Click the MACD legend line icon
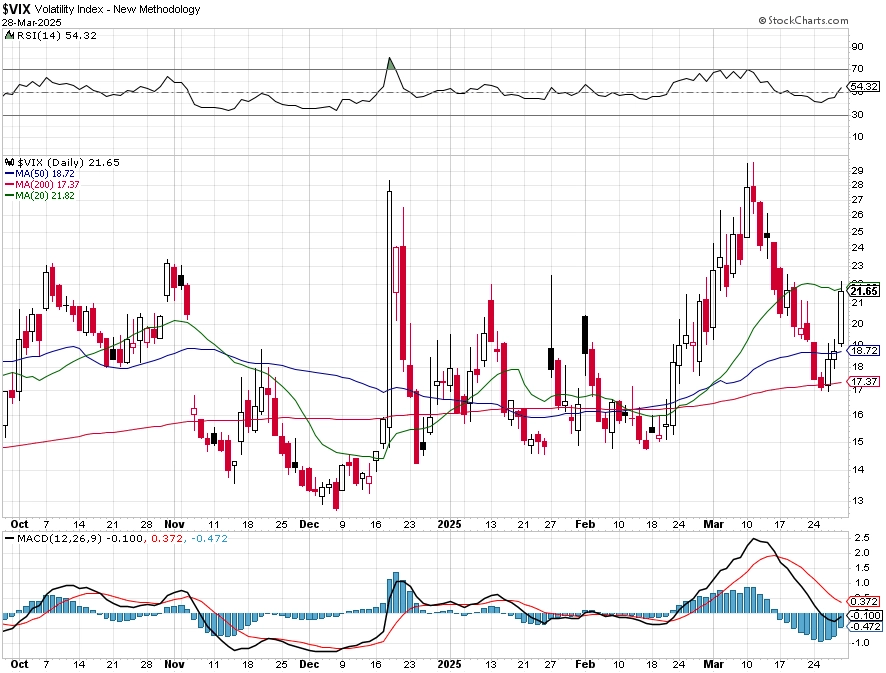This screenshot has height=673, width=886. [x=9, y=539]
